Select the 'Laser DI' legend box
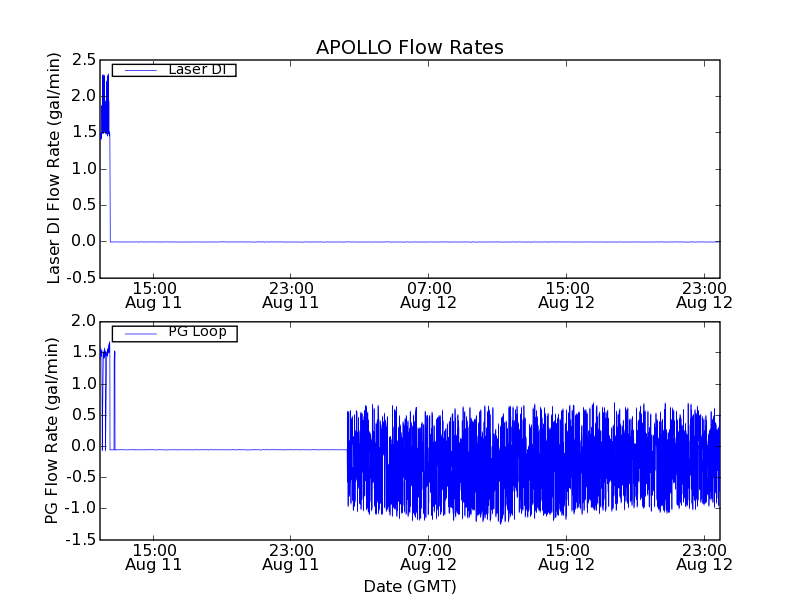Screen dimensions: 800x600 click(174, 70)
